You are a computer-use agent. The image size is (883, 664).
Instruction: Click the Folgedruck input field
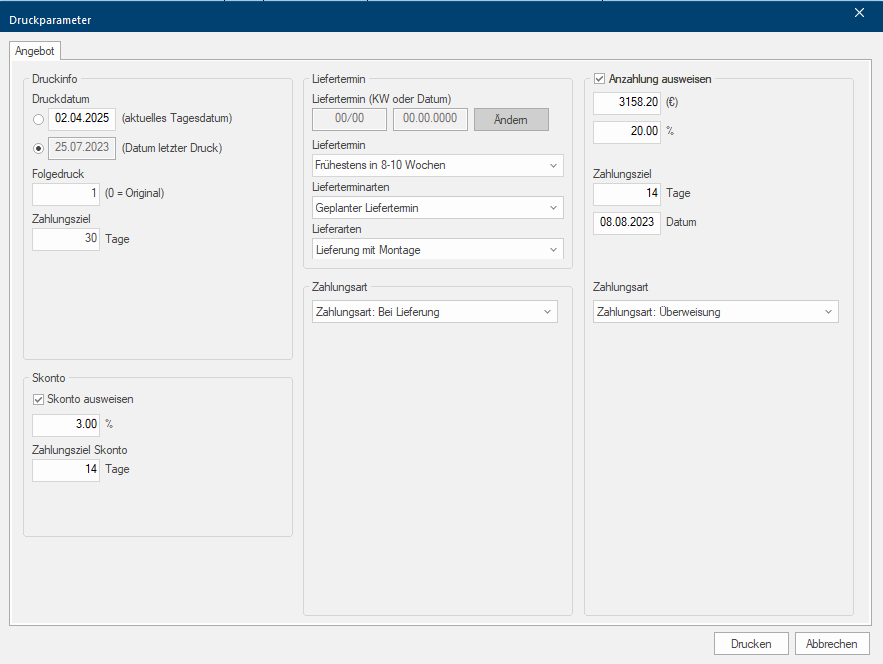(x=66, y=193)
